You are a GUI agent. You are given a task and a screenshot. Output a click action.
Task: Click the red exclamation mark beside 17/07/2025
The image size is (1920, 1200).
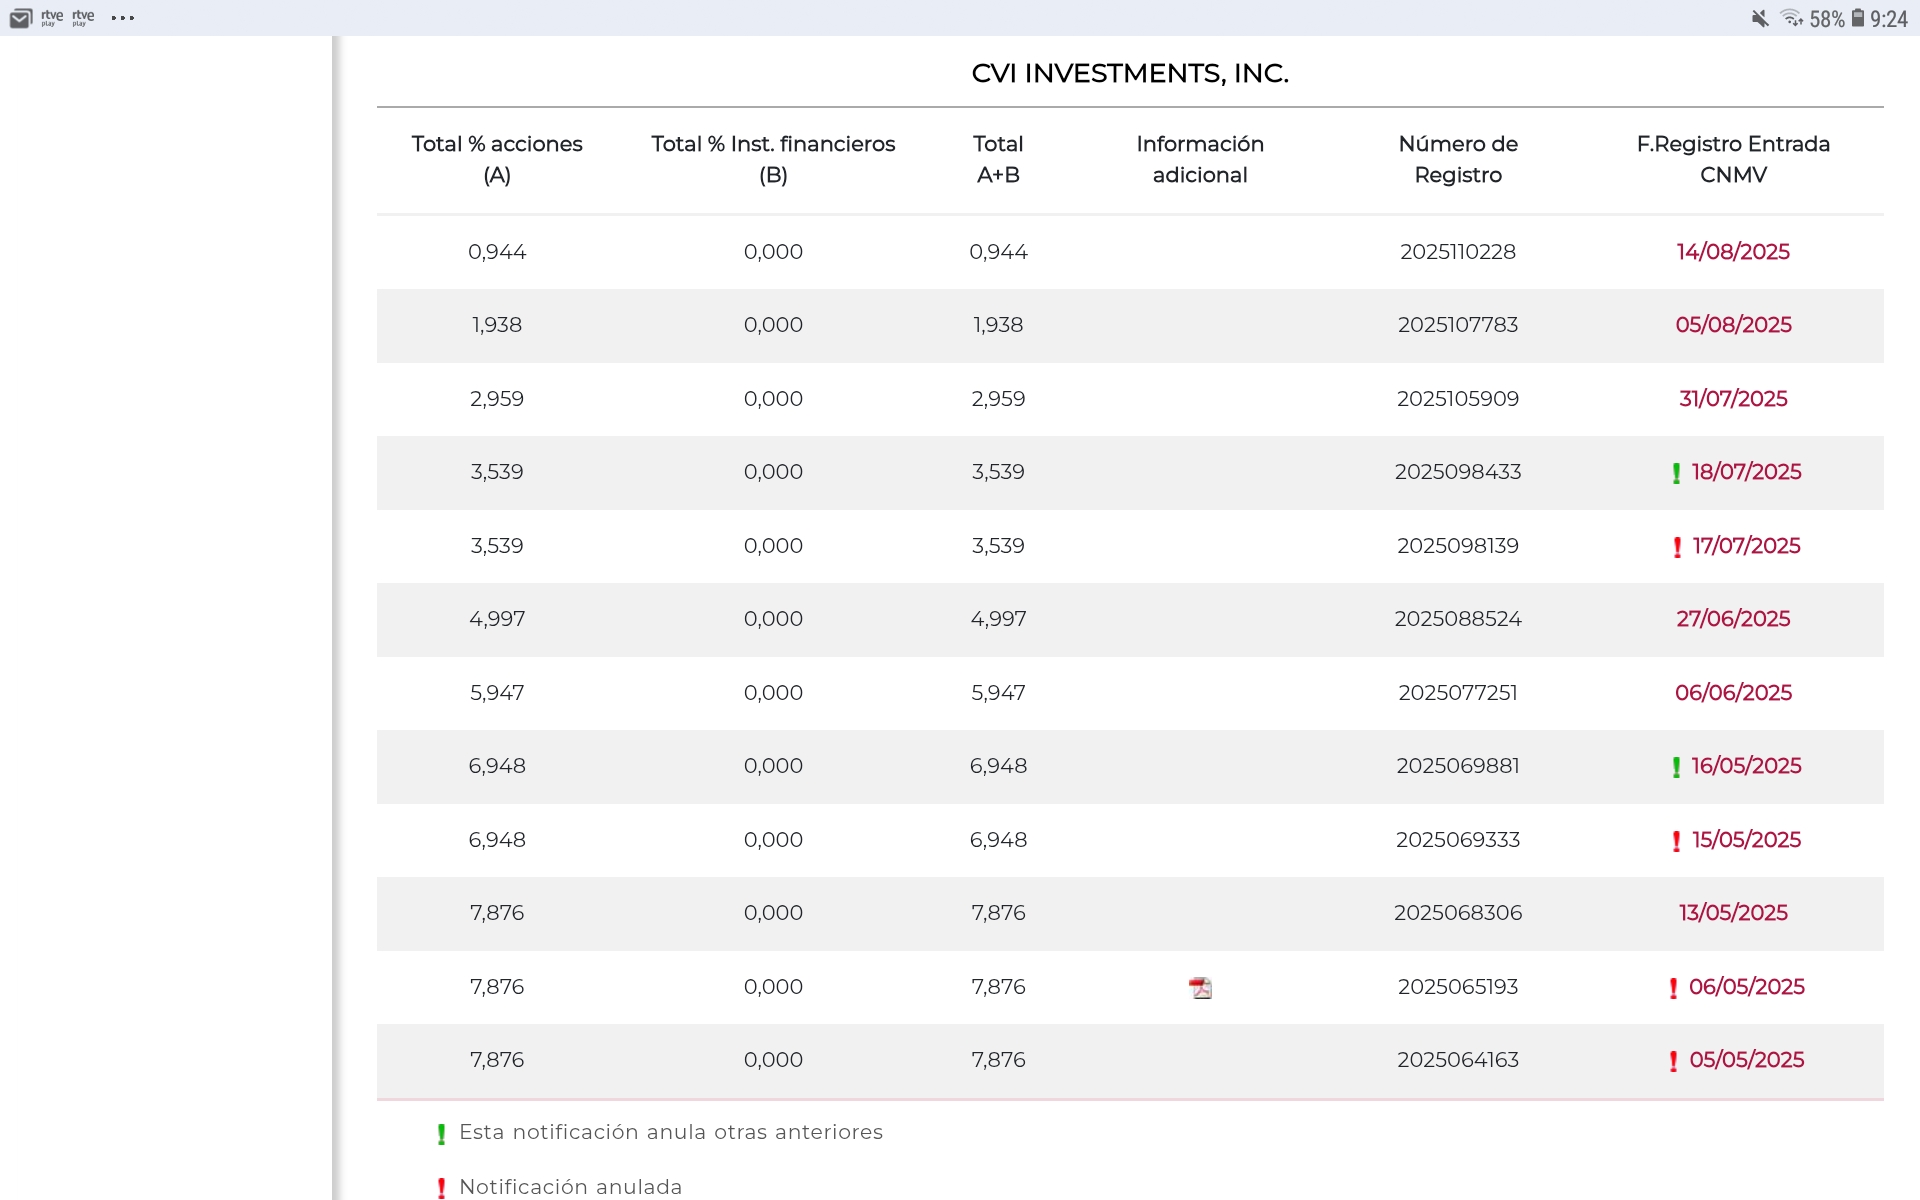click(1677, 547)
